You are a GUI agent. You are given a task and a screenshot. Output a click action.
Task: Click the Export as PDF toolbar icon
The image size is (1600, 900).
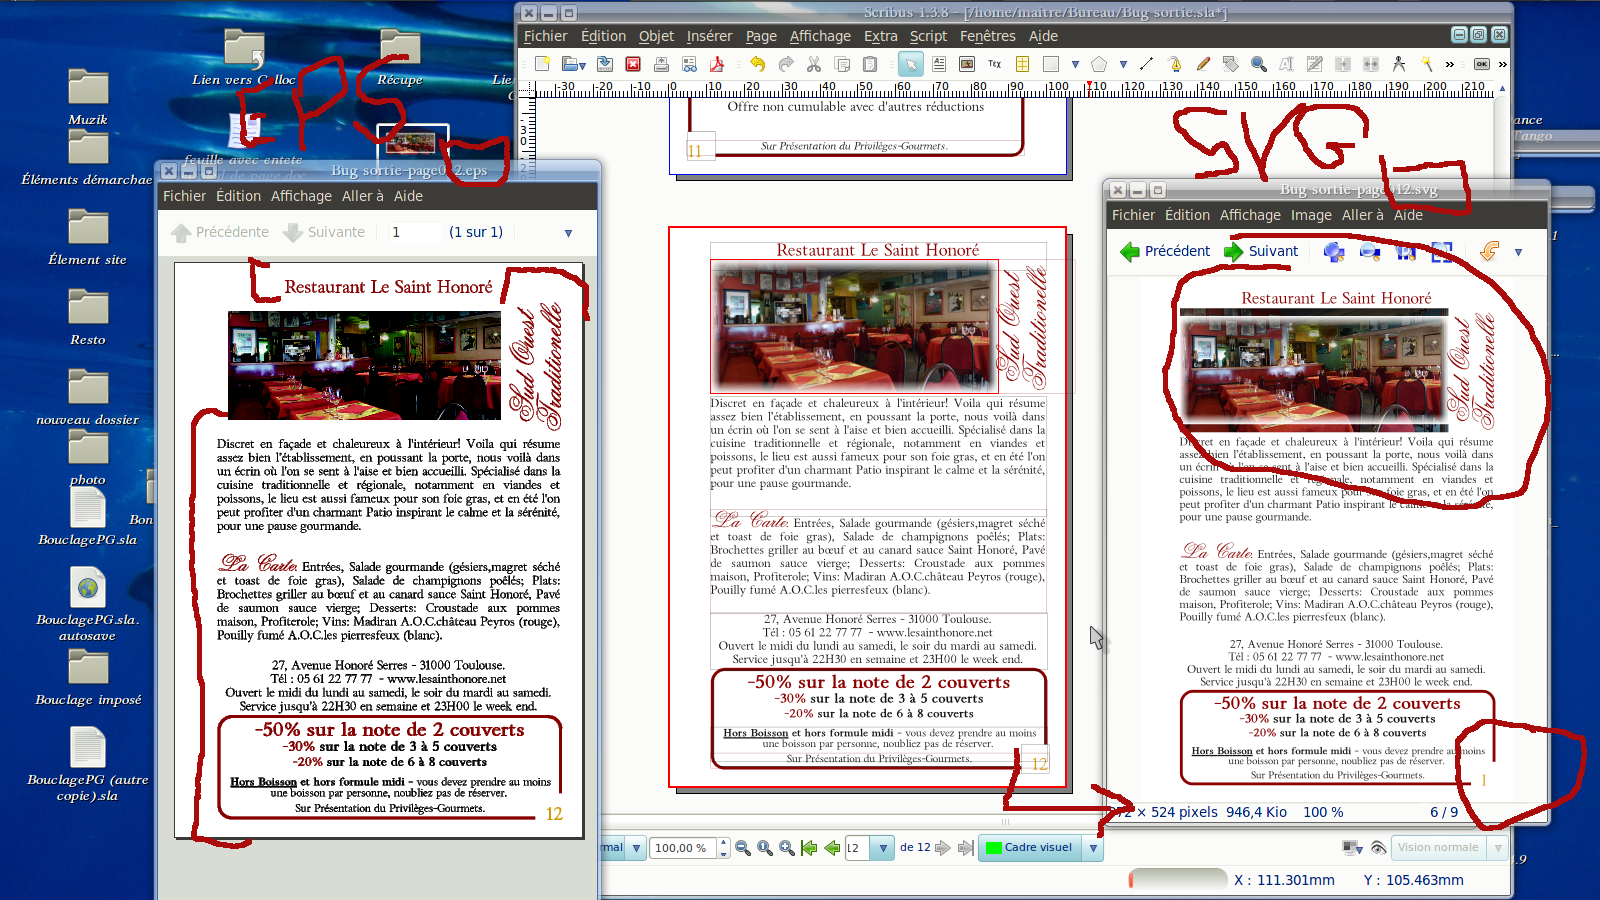[x=717, y=64]
